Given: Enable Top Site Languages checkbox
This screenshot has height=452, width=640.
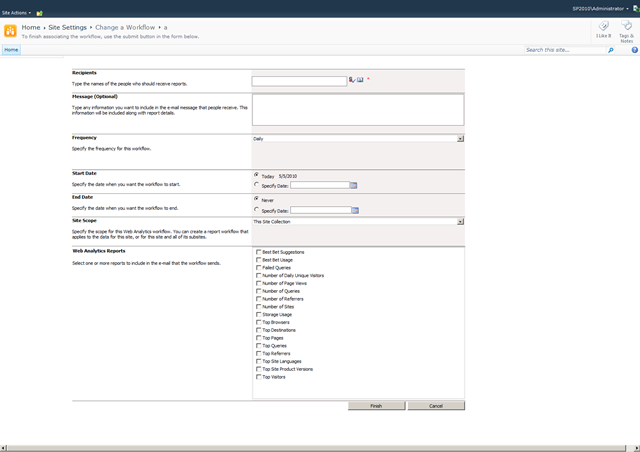Looking at the screenshot, I should point(258,361).
